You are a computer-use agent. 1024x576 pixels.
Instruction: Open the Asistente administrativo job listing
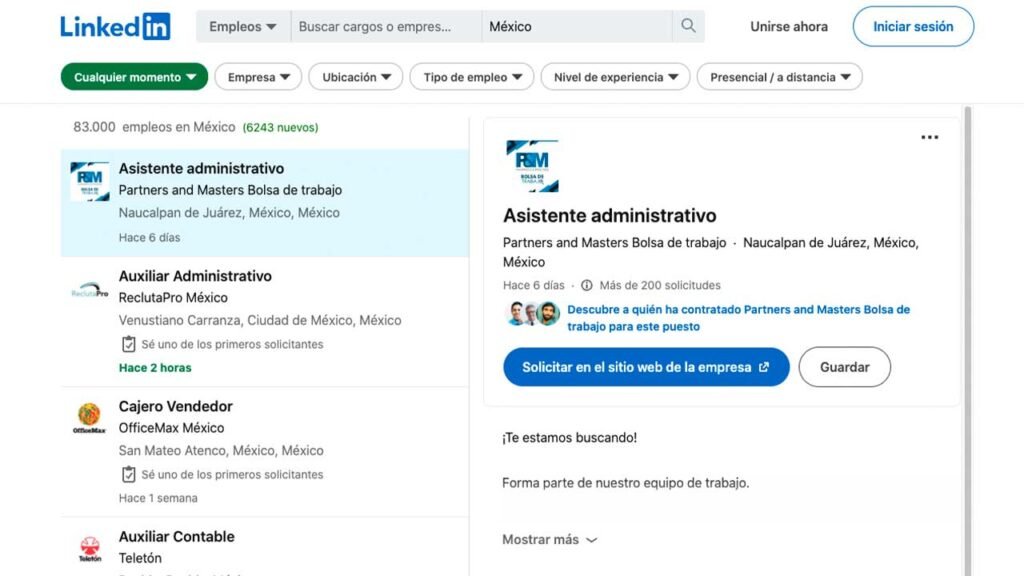265,203
